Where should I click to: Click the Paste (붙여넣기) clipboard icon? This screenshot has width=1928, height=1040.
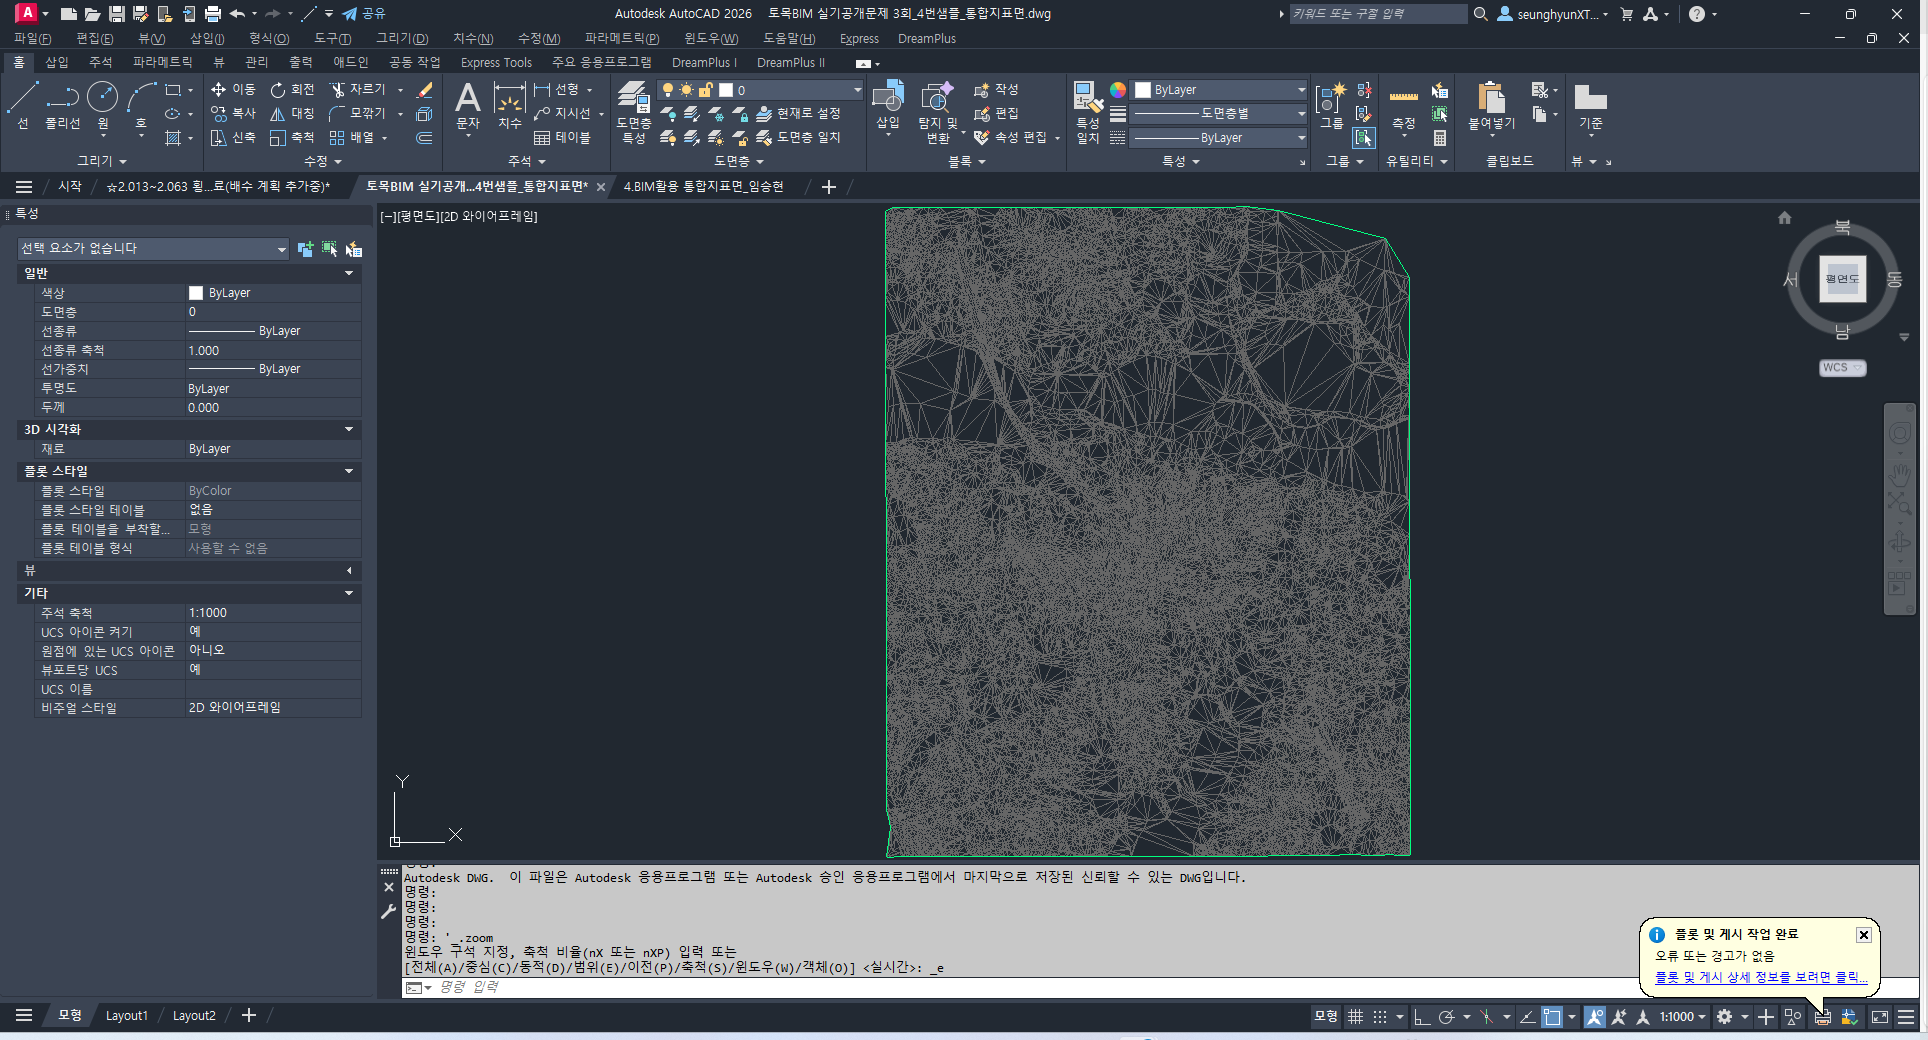coord(1491,105)
